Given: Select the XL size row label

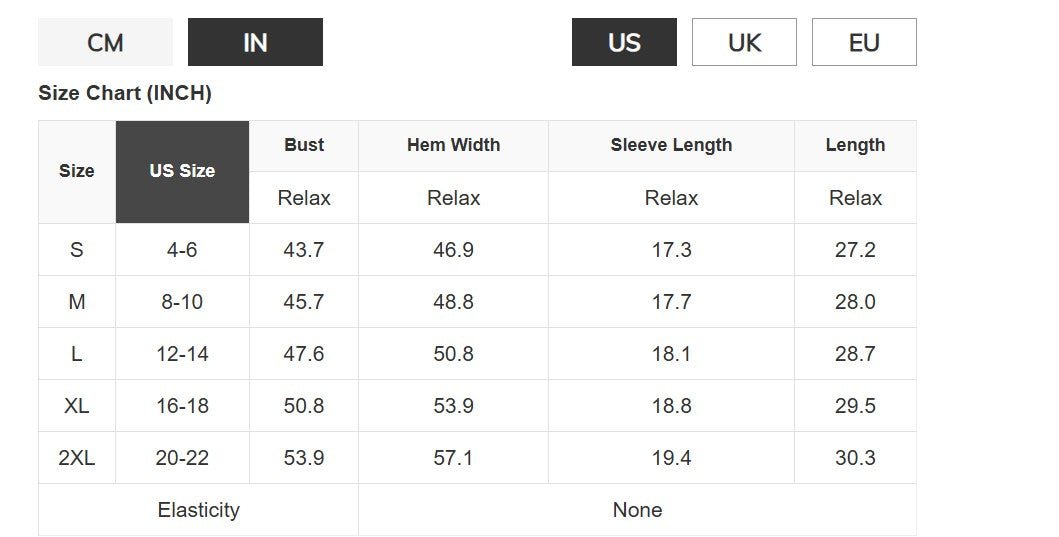Looking at the screenshot, I should coord(77,405).
